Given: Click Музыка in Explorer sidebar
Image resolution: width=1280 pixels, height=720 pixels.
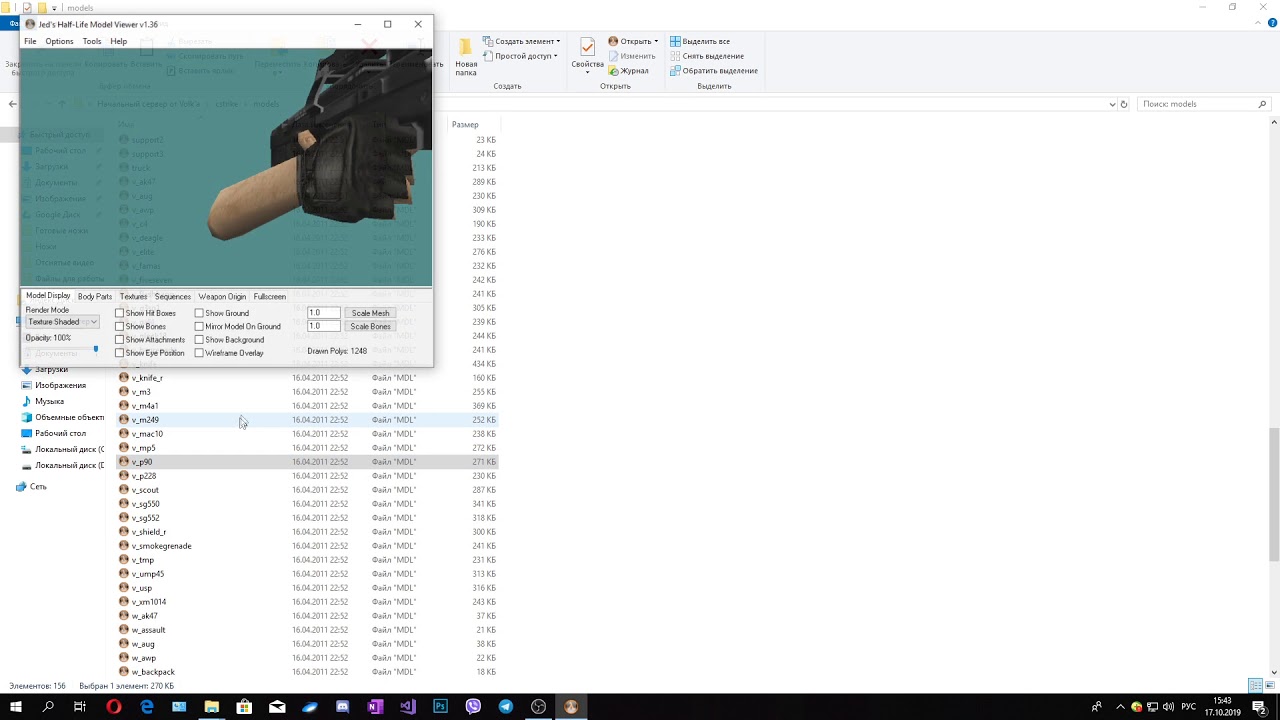Looking at the screenshot, I should 49,401.
